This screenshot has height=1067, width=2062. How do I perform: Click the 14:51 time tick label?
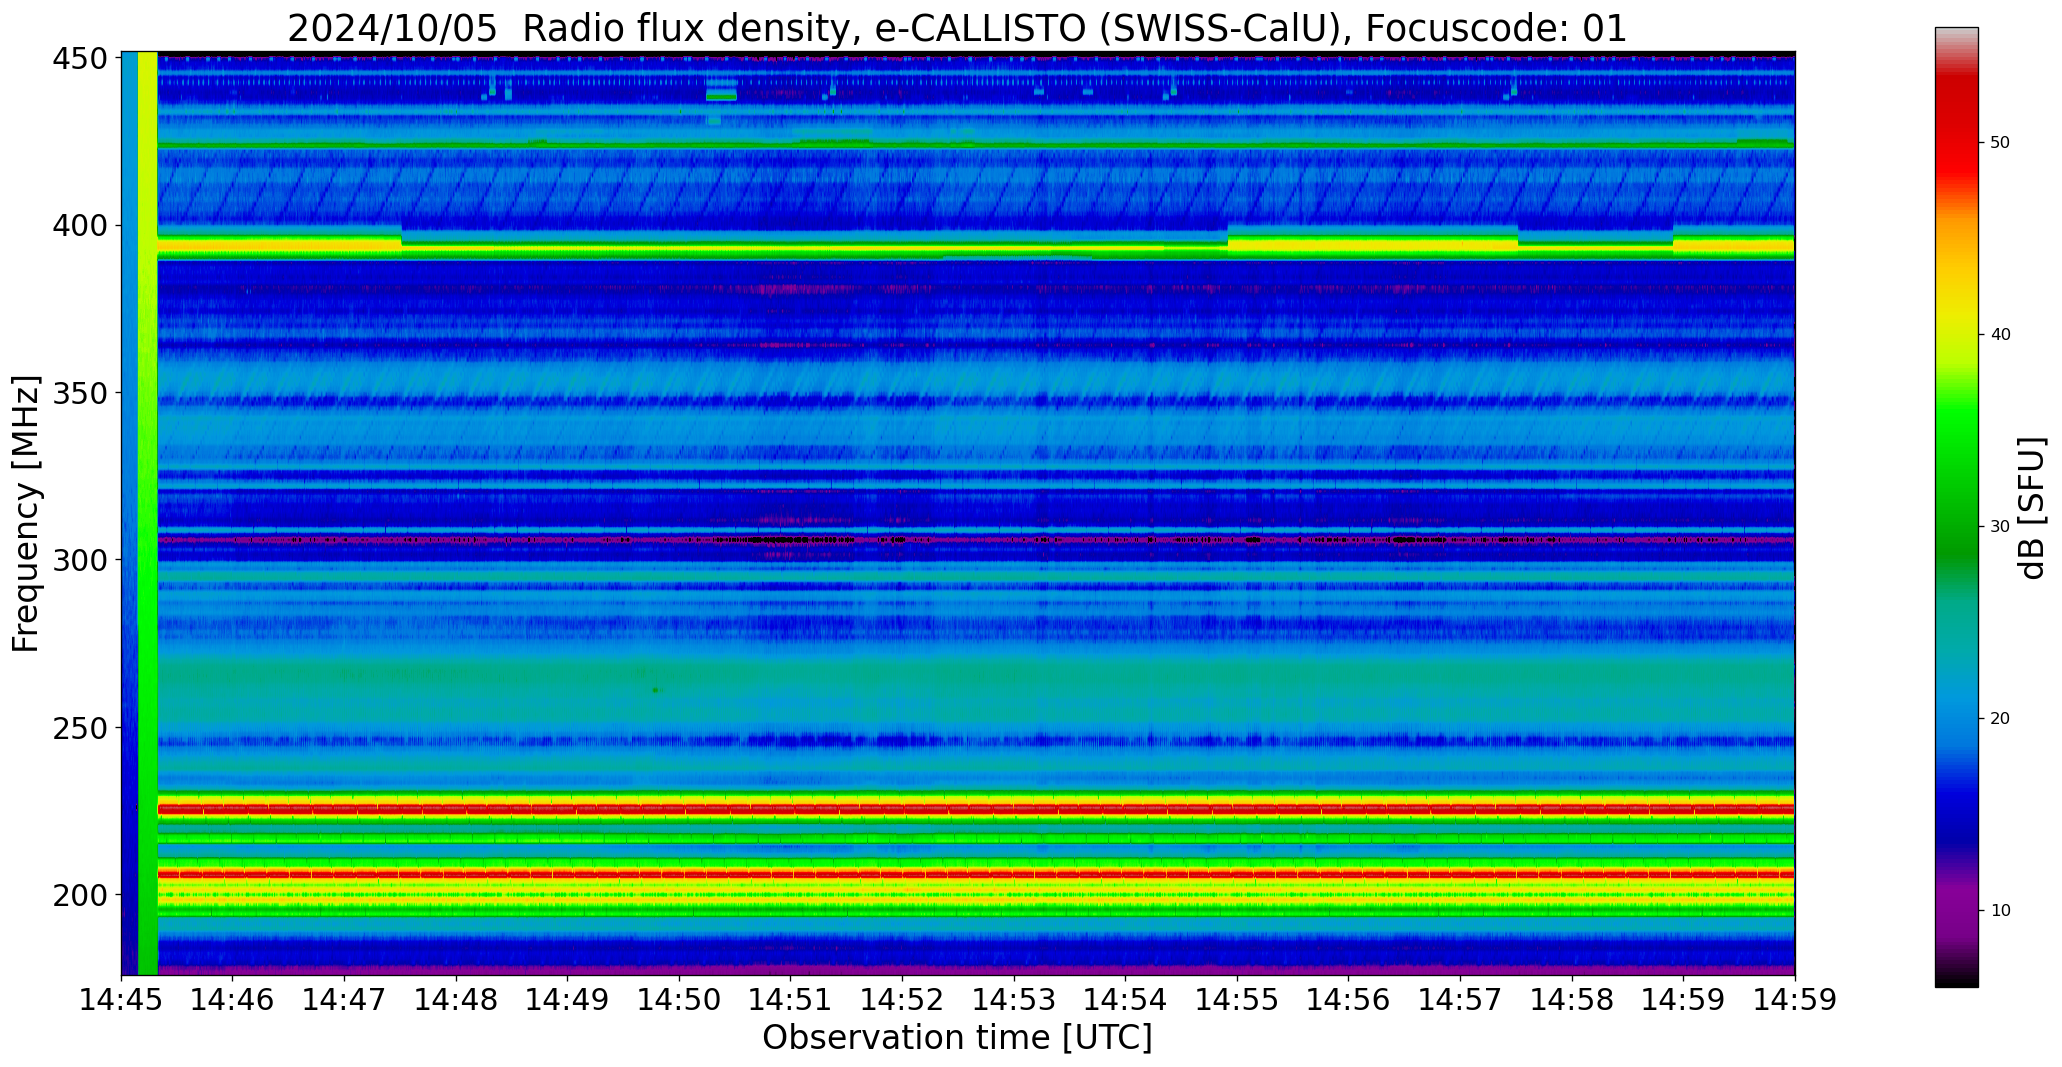click(x=791, y=999)
